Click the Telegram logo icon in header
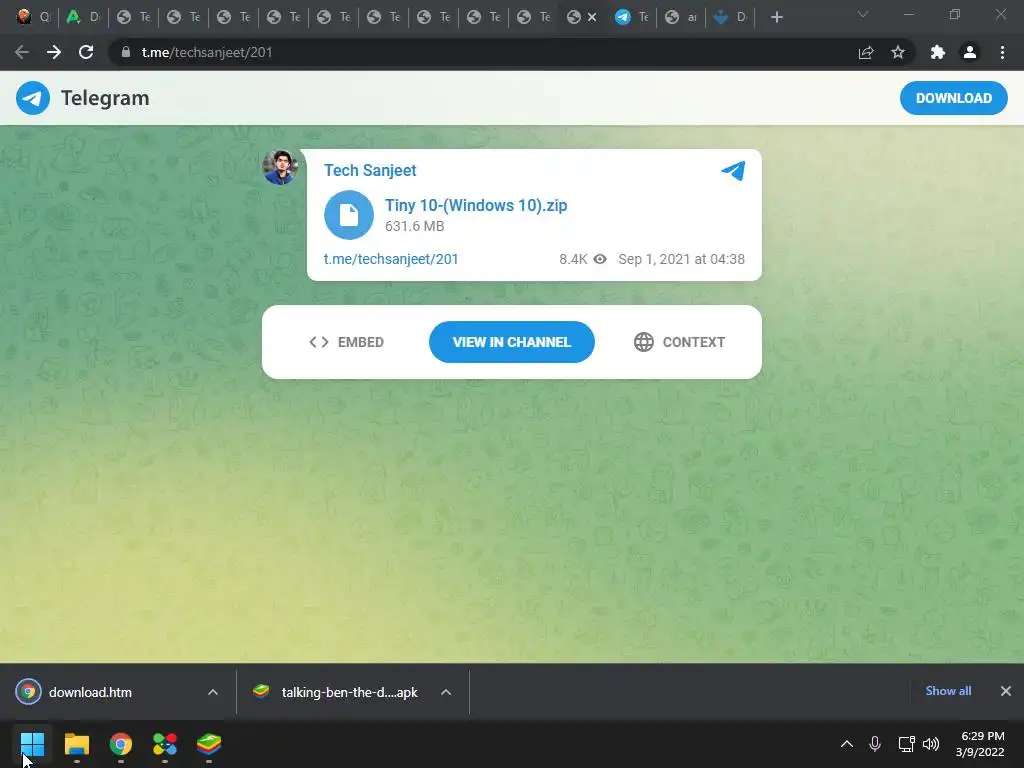 (33, 98)
